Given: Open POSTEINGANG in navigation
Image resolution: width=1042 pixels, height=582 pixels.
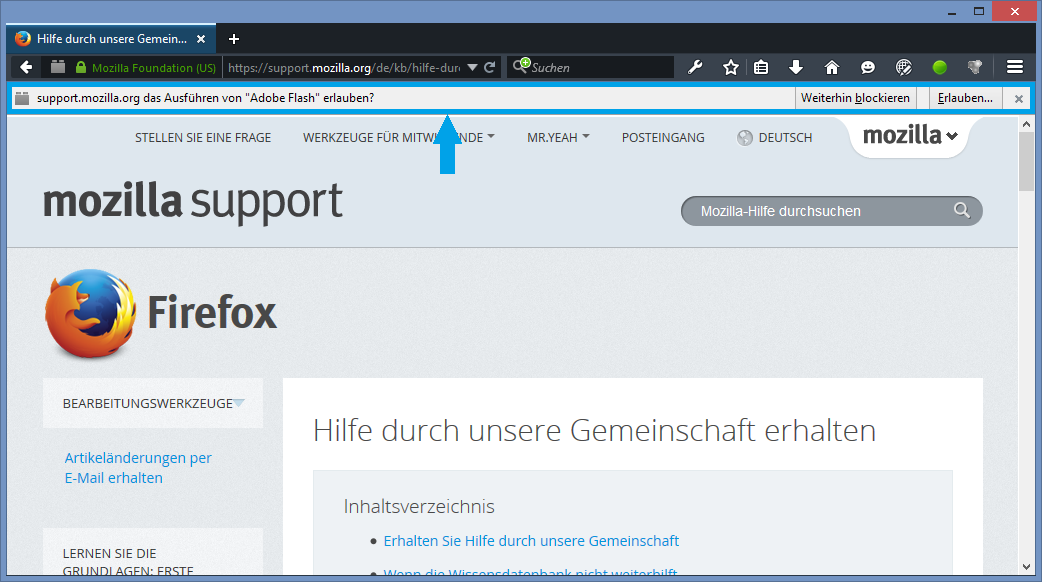Looking at the screenshot, I should click(663, 138).
